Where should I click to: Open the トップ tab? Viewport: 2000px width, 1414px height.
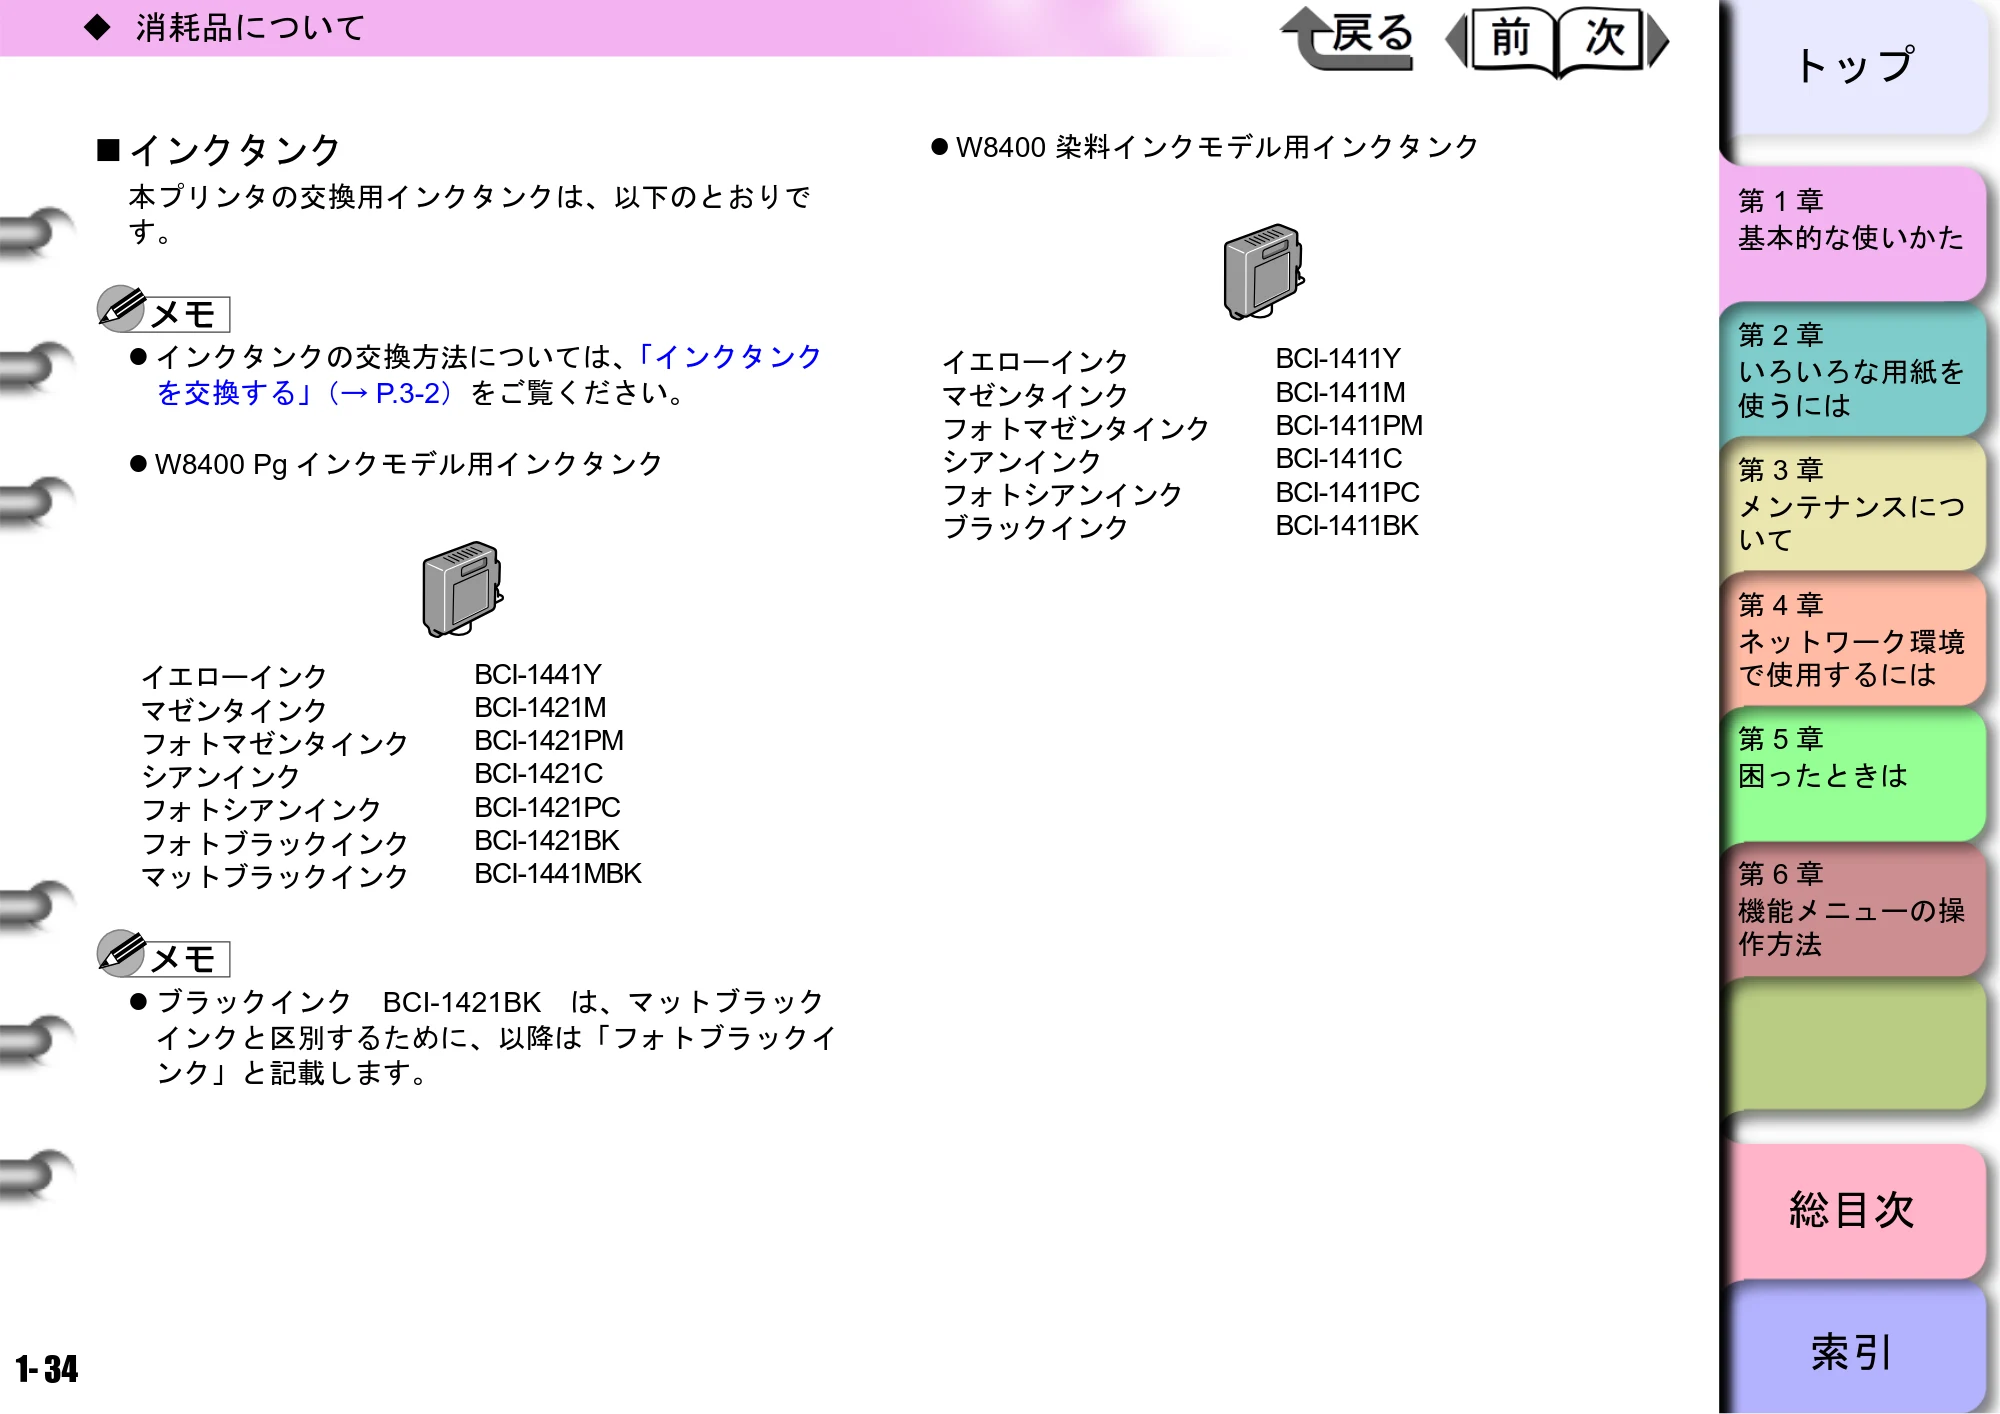(x=1855, y=66)
